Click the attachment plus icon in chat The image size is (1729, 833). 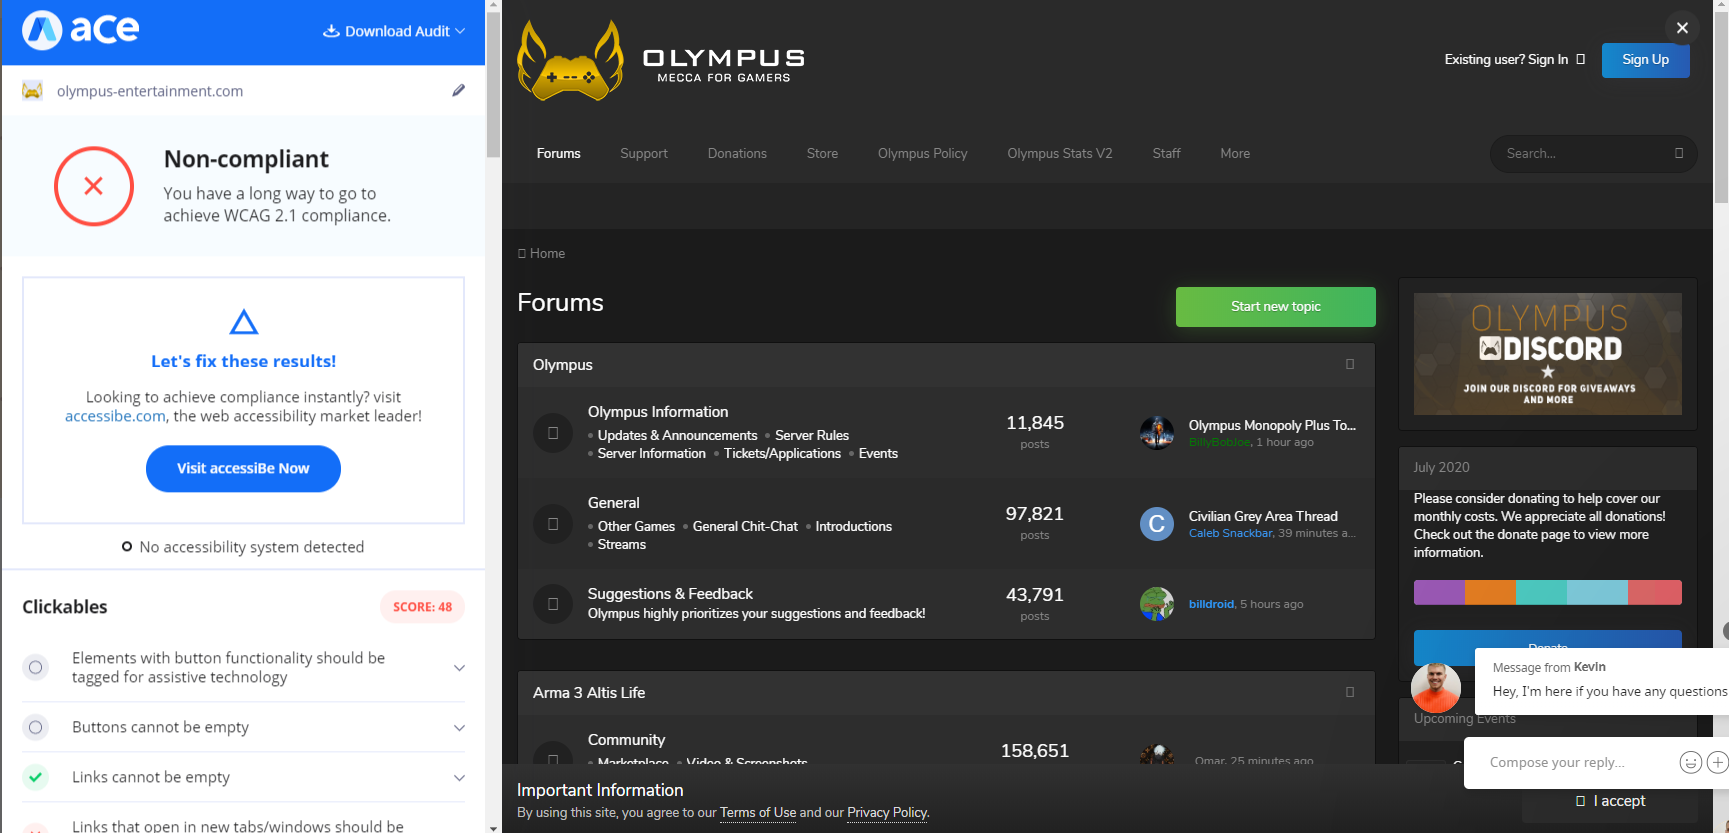coord(1718,762)
